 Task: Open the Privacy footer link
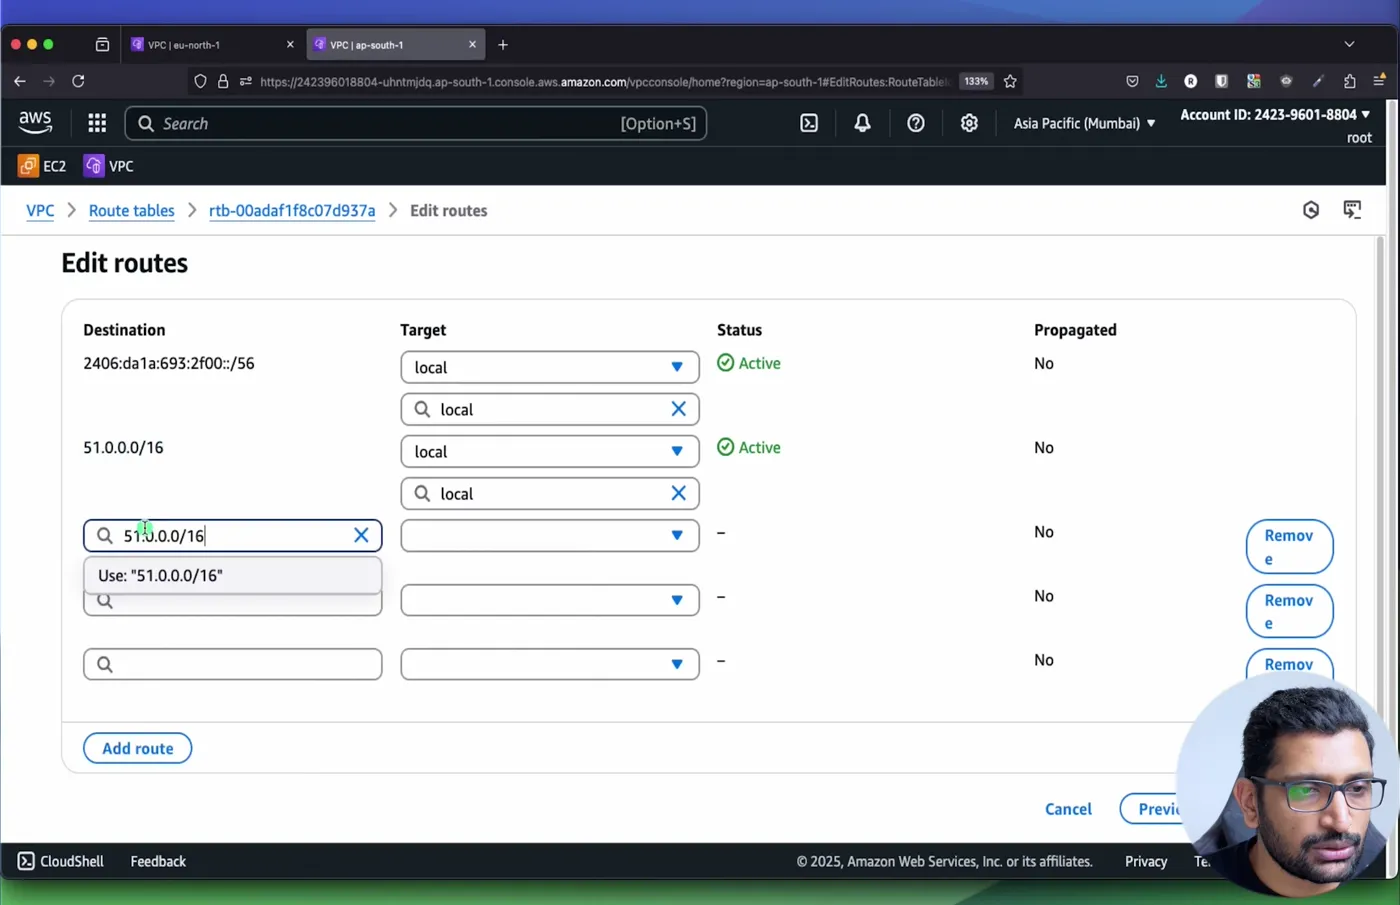click(x=1146, y=861)
